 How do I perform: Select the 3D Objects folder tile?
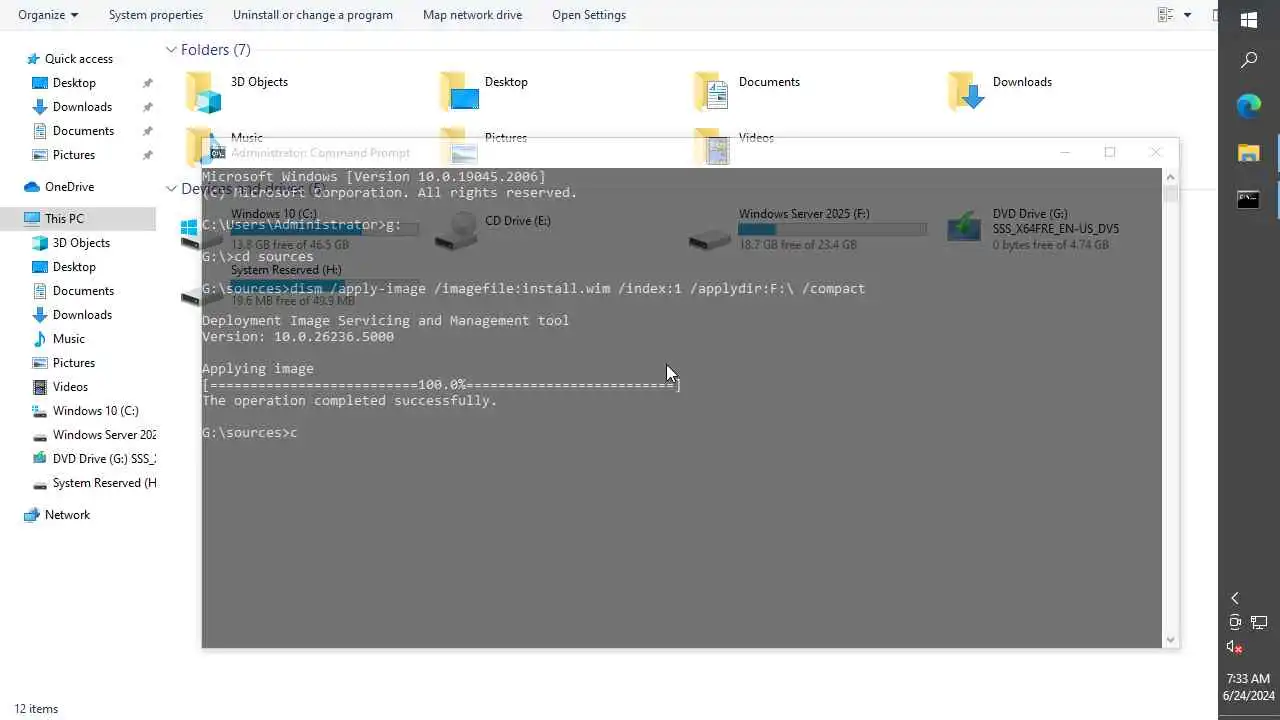tap(238, 91)
